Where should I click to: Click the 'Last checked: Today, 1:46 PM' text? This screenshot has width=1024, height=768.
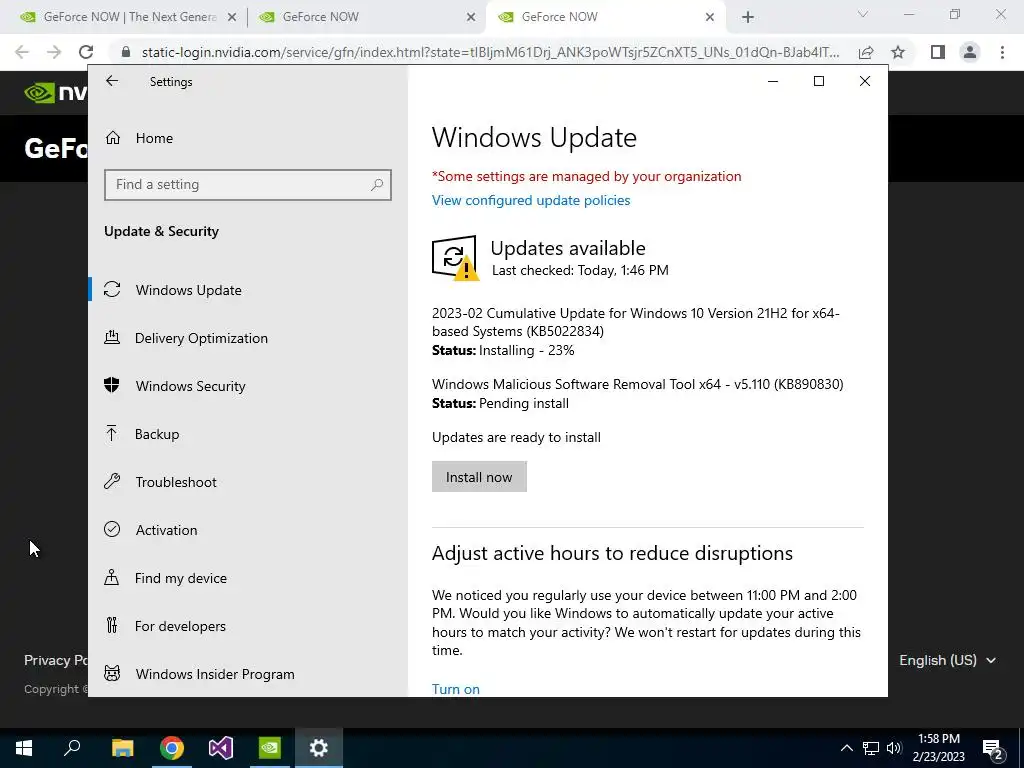point(580,270)
